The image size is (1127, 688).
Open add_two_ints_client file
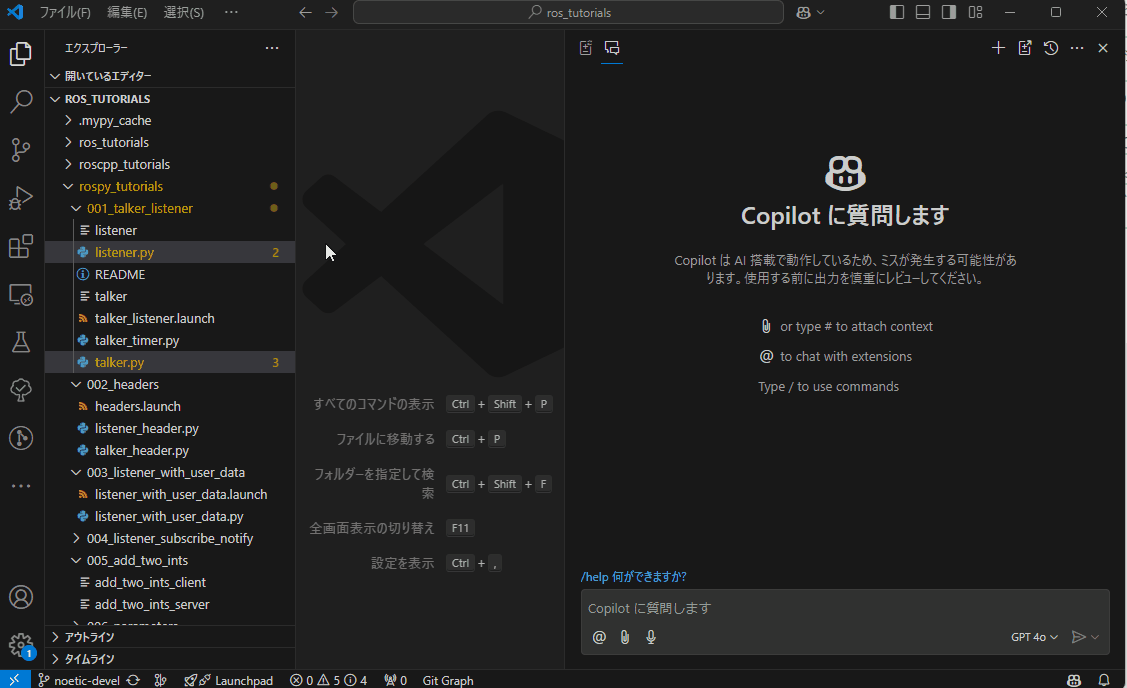pos(170,582)
